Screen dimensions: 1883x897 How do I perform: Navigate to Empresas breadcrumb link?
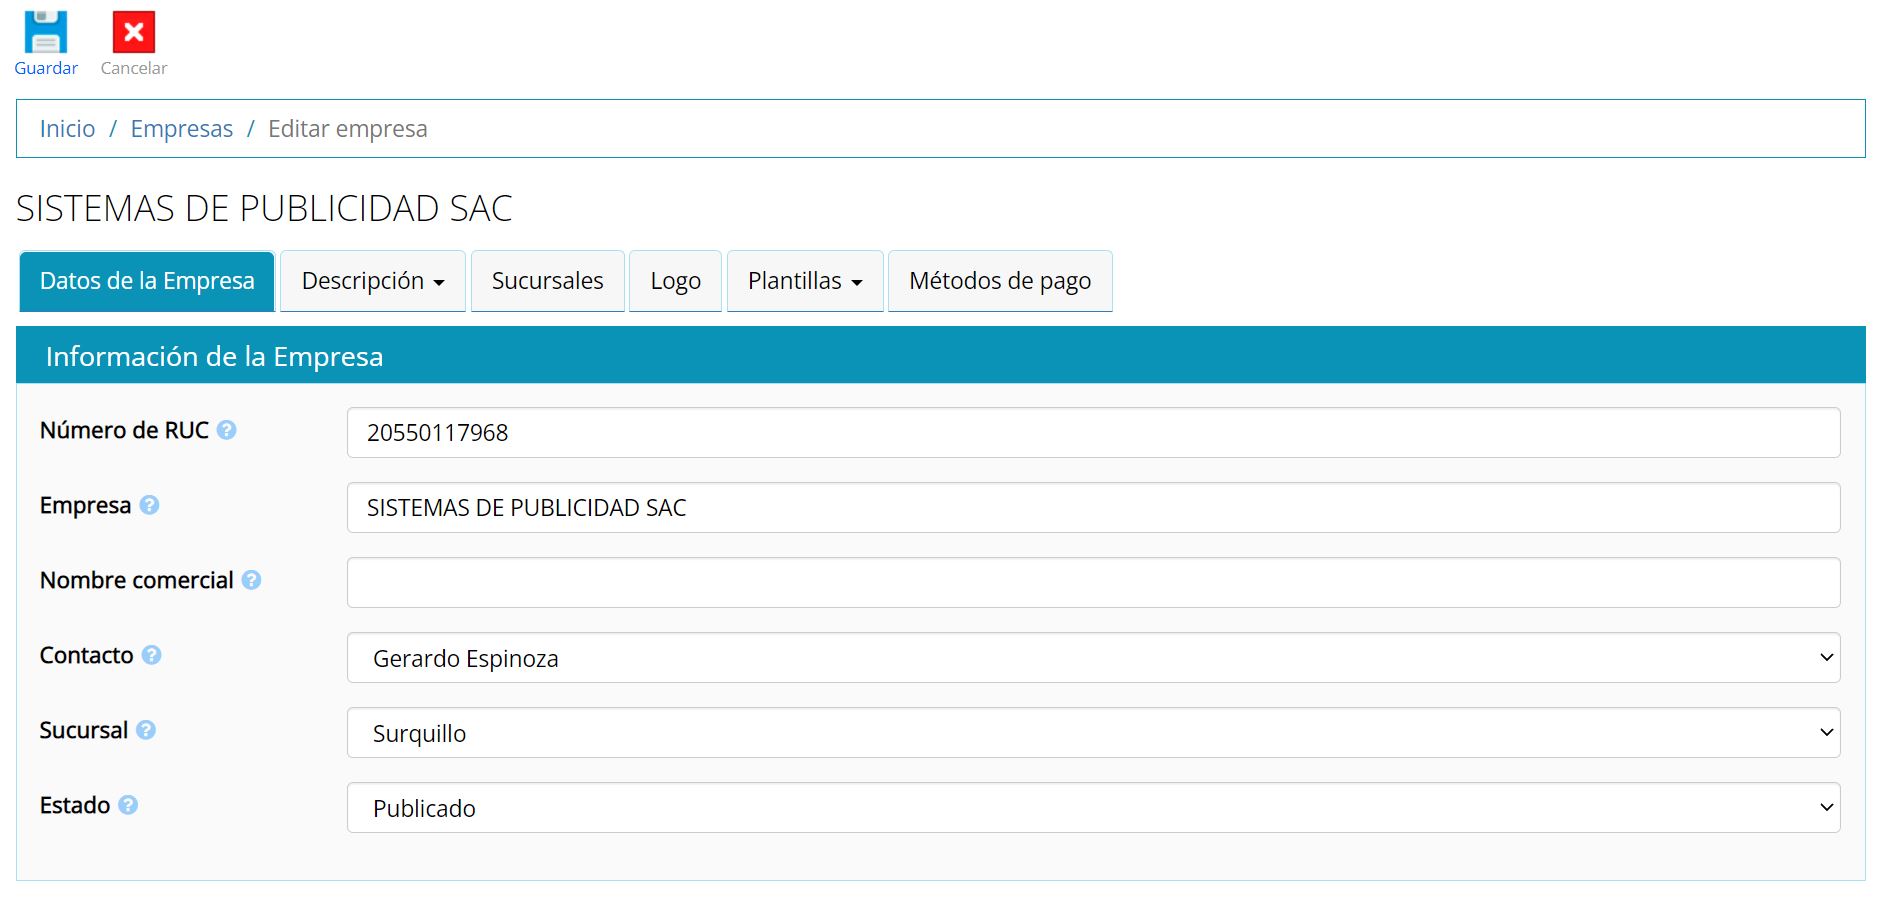coord(181,129)
